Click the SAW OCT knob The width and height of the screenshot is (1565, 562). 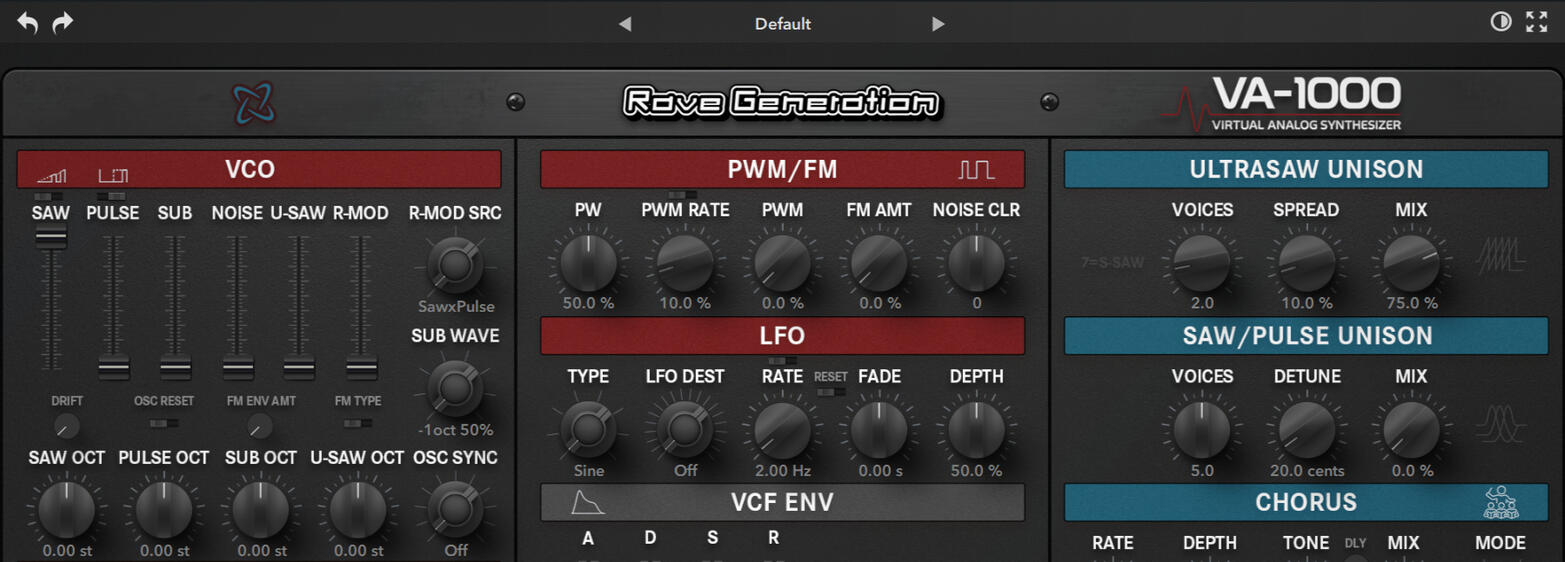[x=67, y=510]
